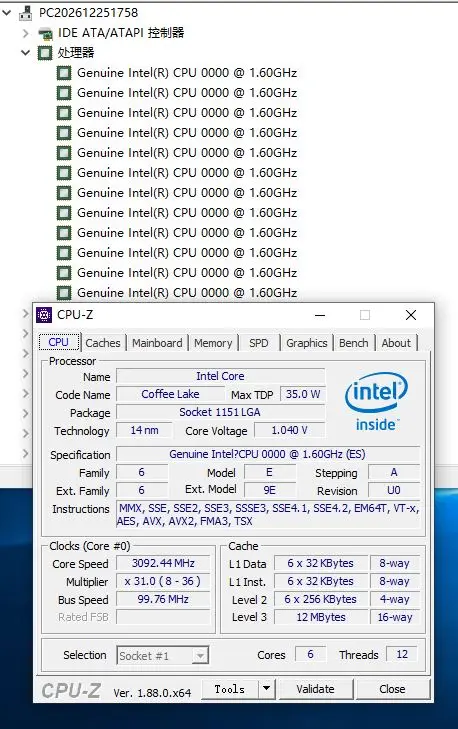
Task: Click the Coffee Lake code name value
Action: pyautogui.click(x=170, y=394)
